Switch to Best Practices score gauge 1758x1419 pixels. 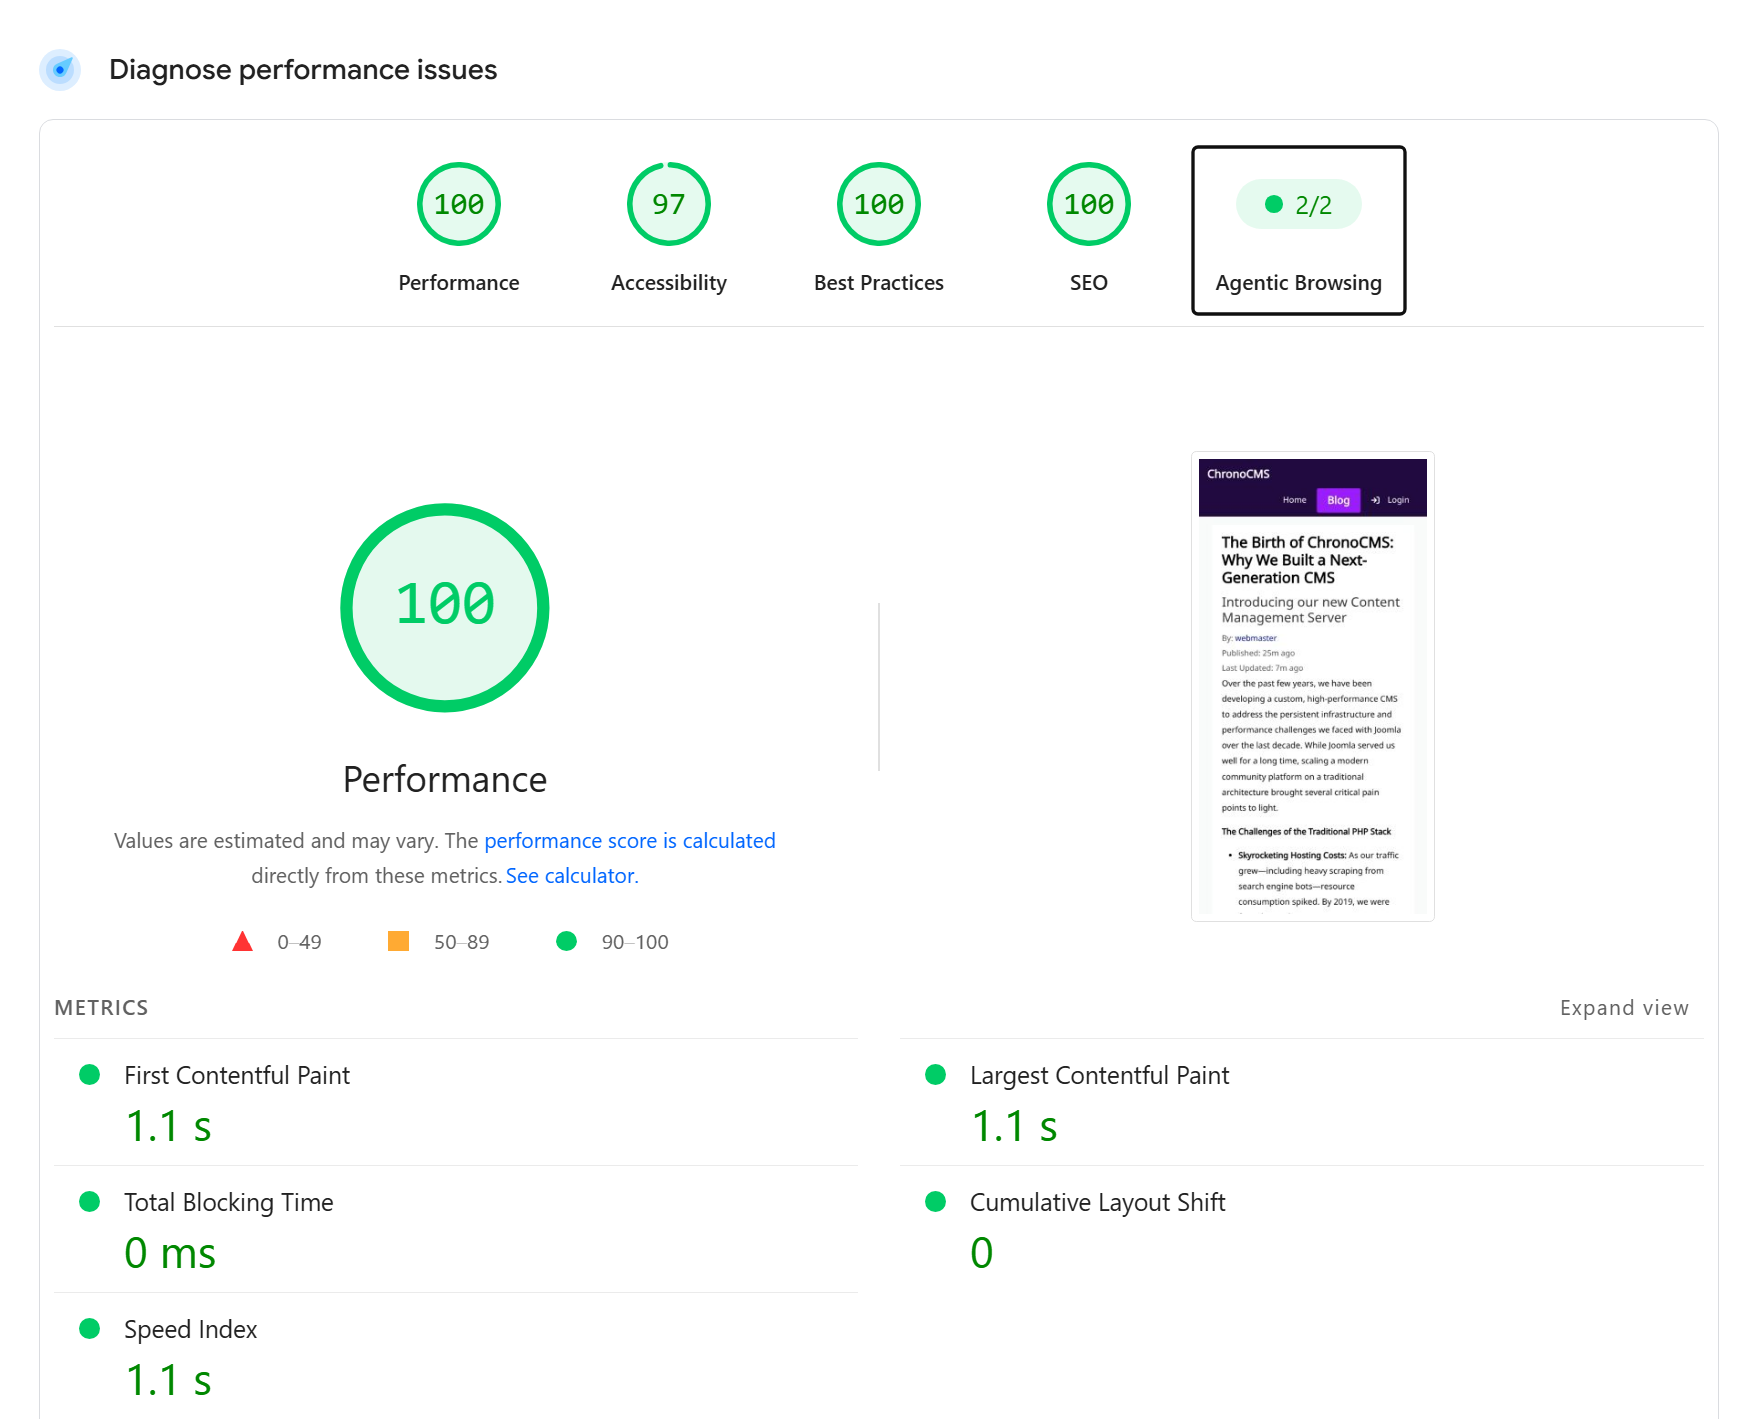point(879,229)
